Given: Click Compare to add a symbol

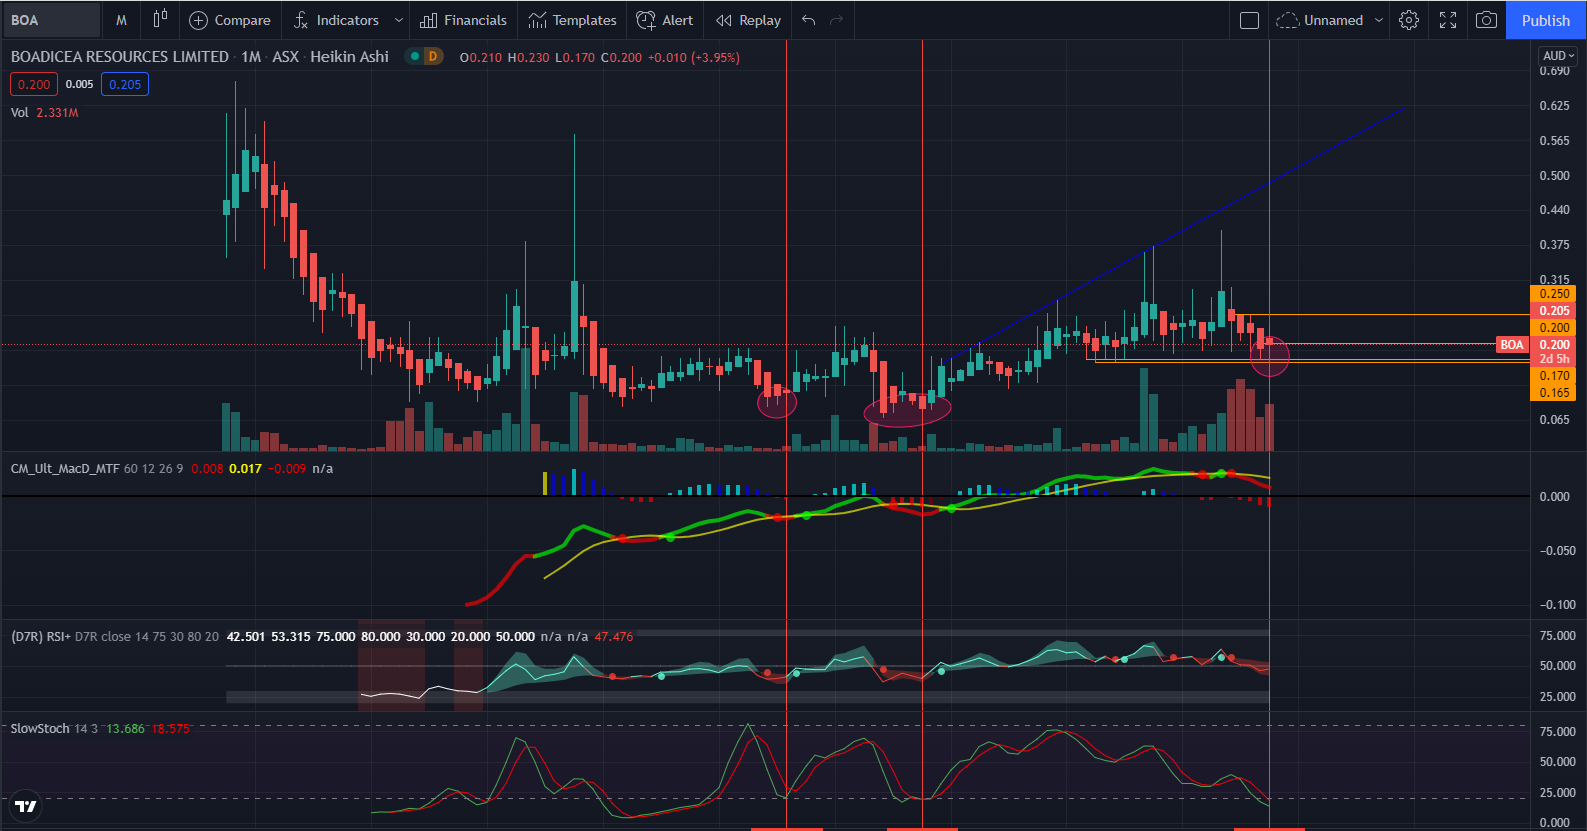Looking at the screenshot, I should [230, 20].
